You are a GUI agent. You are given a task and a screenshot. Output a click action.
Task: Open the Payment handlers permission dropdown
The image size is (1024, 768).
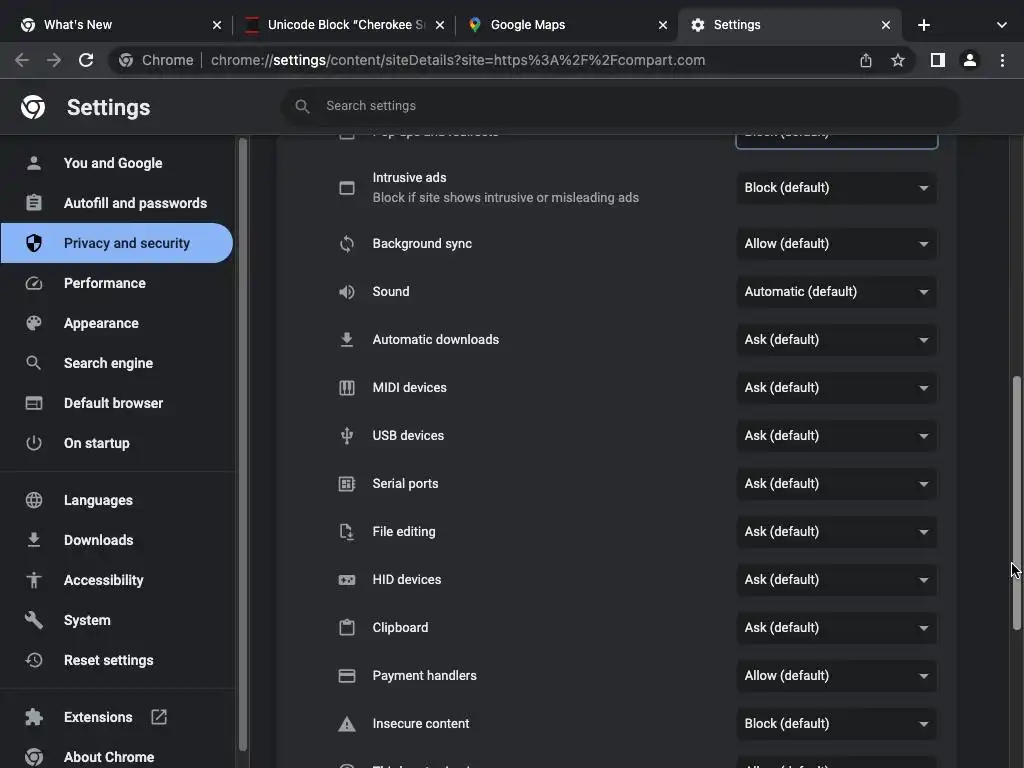836,676
